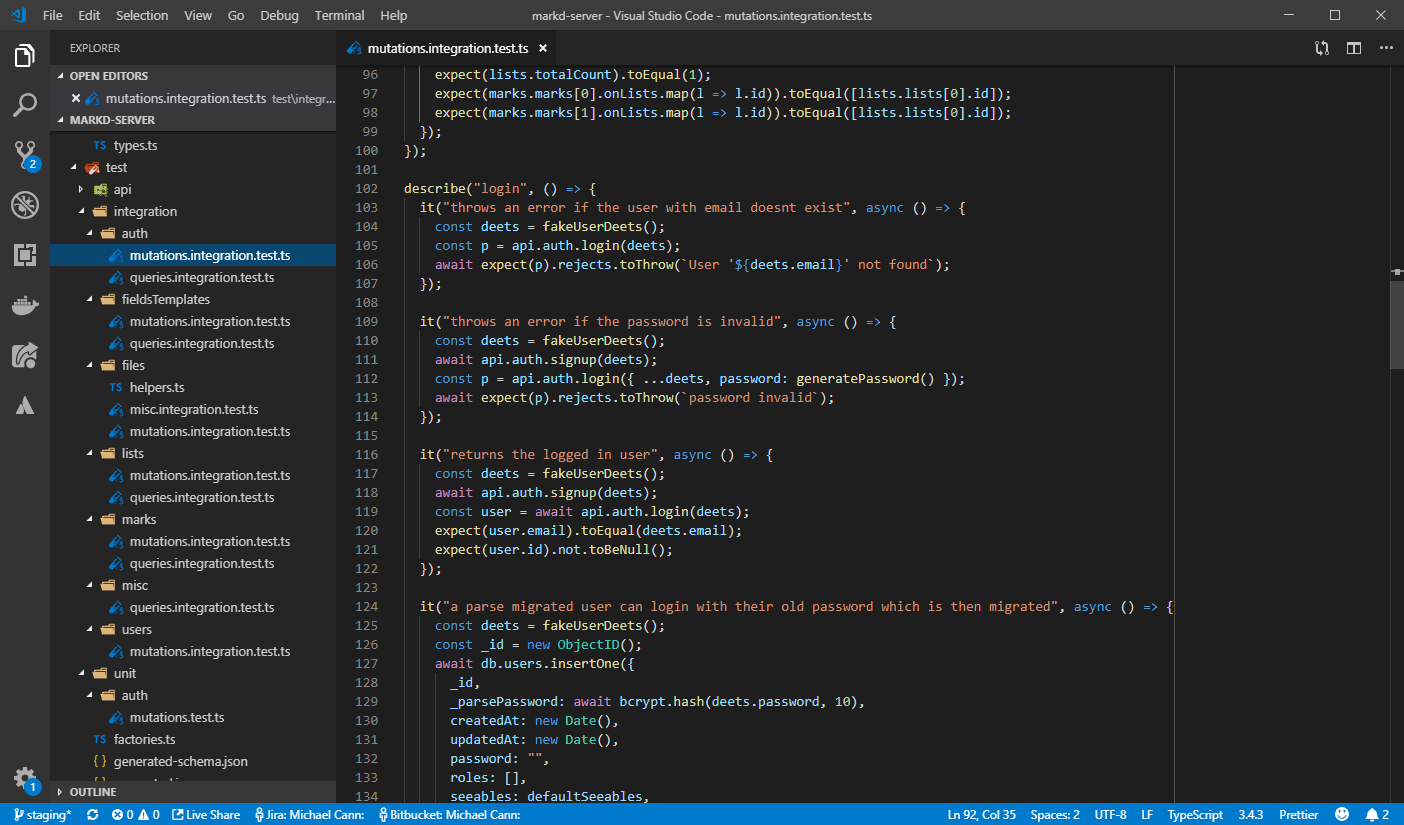Open the Extensions view
Screen dimensions: 1404x825
point(25,255)
